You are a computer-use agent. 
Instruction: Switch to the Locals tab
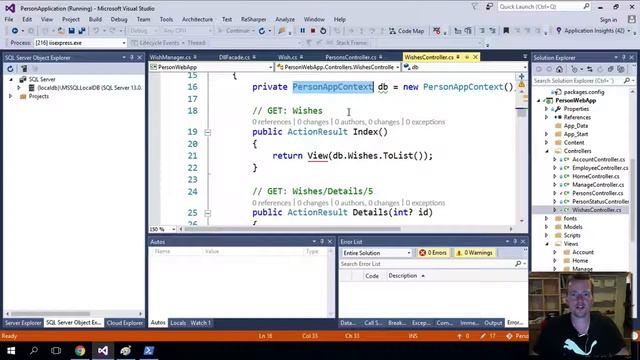point(178,323)
